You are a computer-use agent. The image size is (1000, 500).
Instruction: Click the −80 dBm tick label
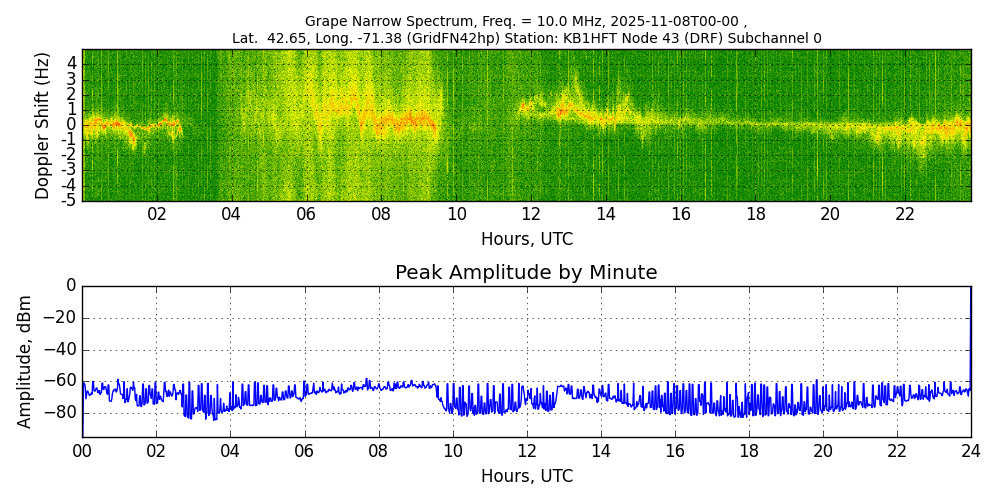coord(60,412)
